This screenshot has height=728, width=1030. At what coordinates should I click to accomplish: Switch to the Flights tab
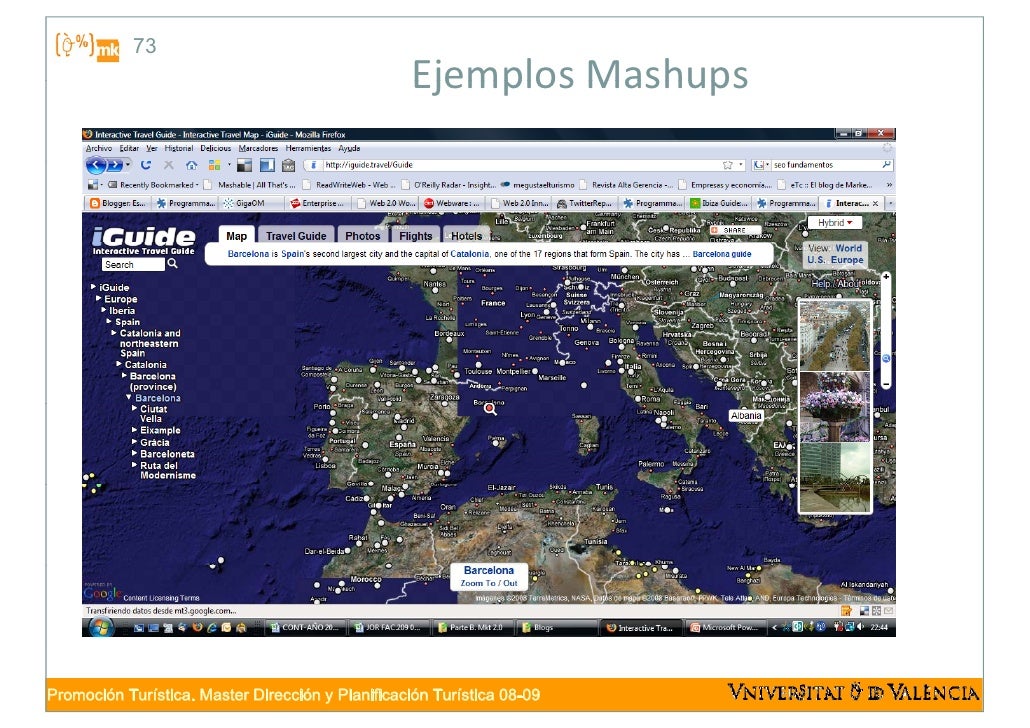pyautogui.click(x=415, y=236)
